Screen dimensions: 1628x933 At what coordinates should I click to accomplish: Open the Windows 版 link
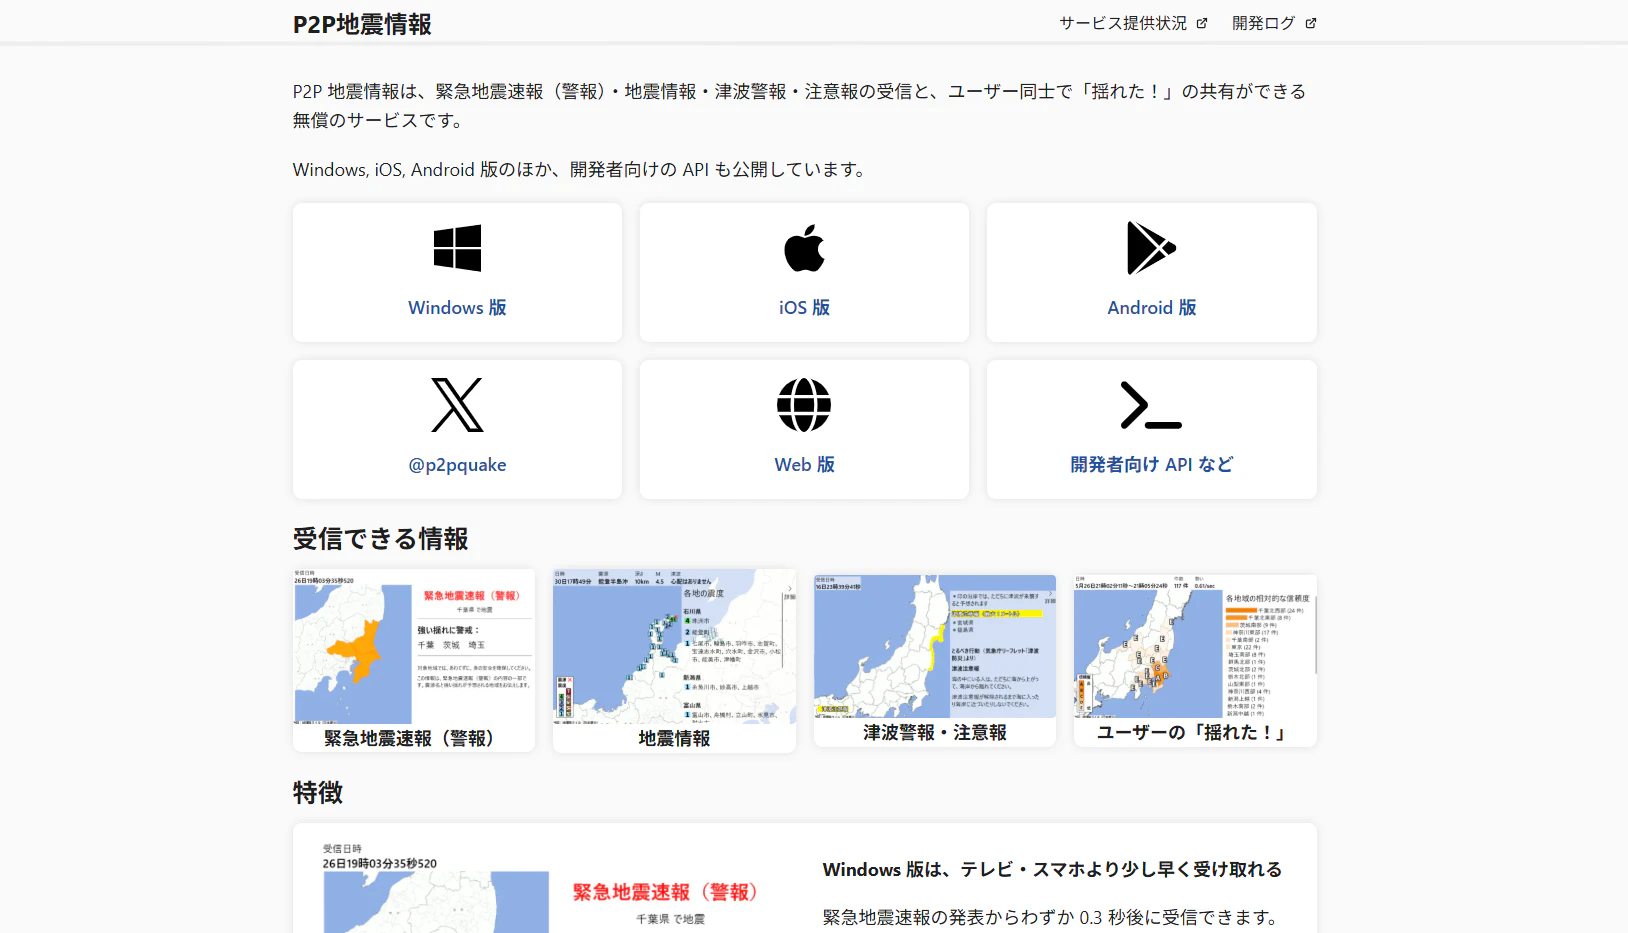tap(457, 308)
